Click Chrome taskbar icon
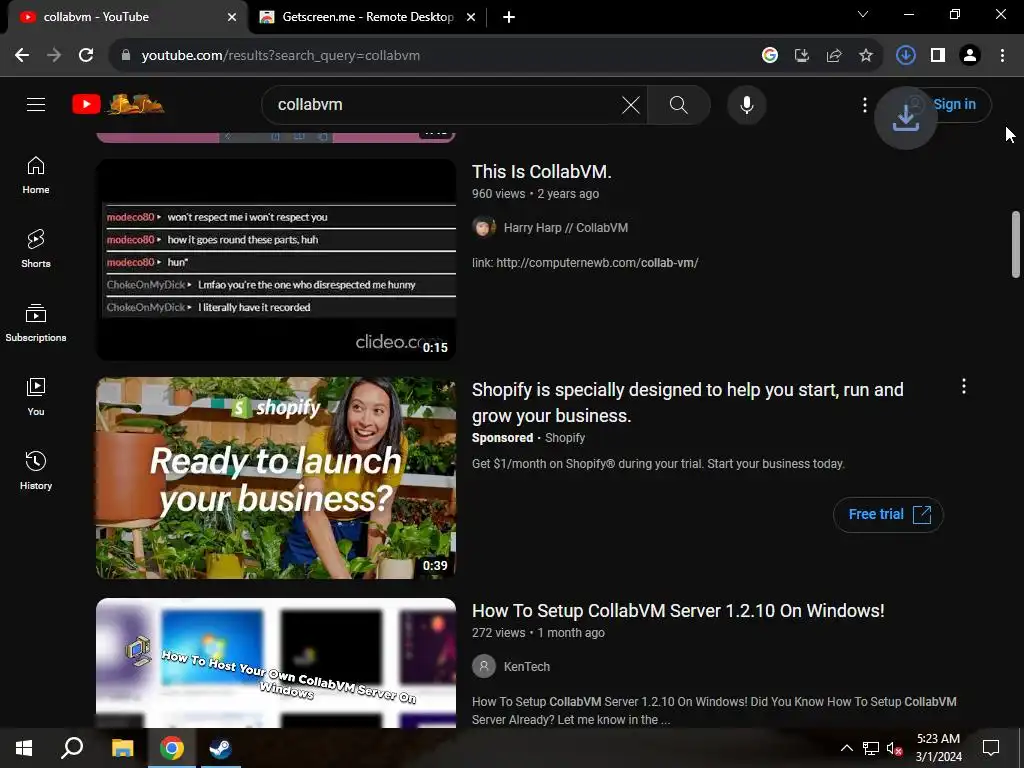Screen dimensions: 1024x768 tap(171, 748)
